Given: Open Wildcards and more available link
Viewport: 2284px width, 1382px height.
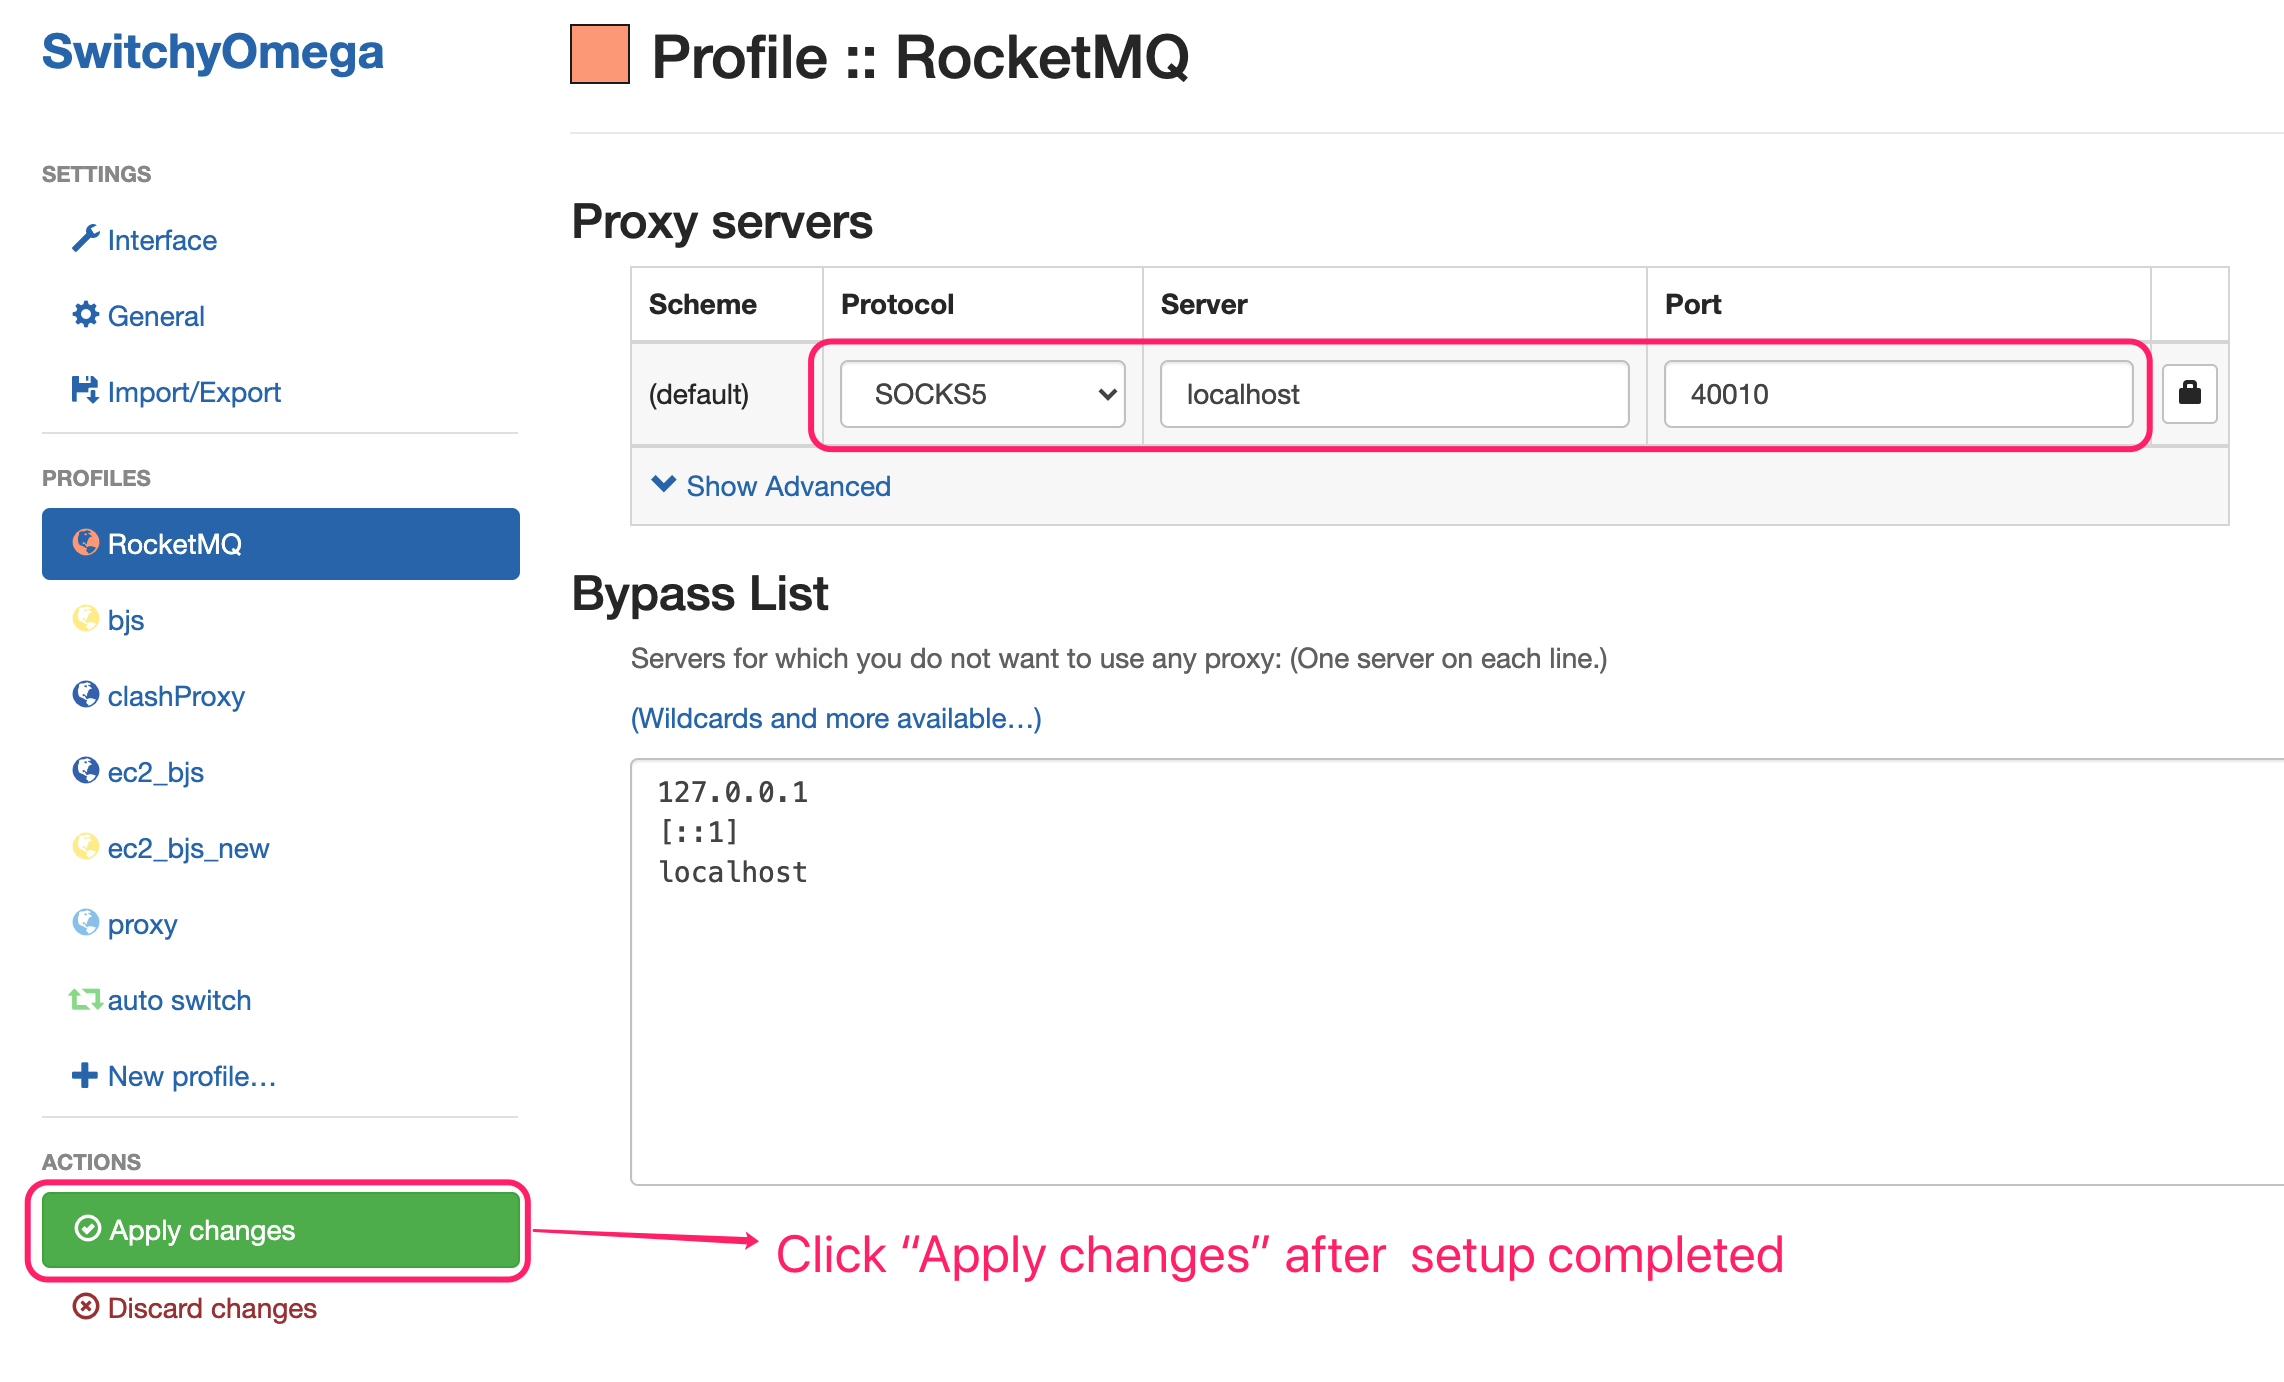Looking at the screenshot, I should (836, 718).
